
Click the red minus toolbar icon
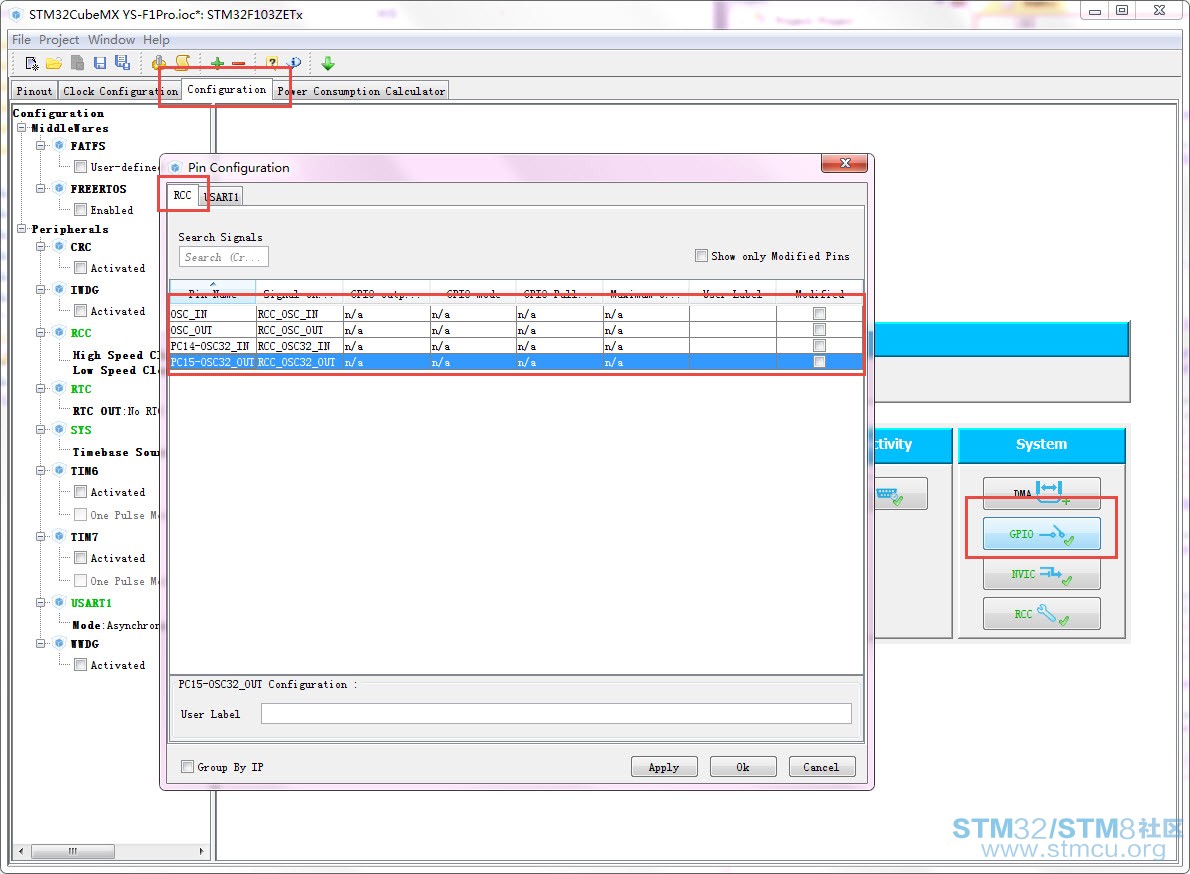tap(239, 64)
